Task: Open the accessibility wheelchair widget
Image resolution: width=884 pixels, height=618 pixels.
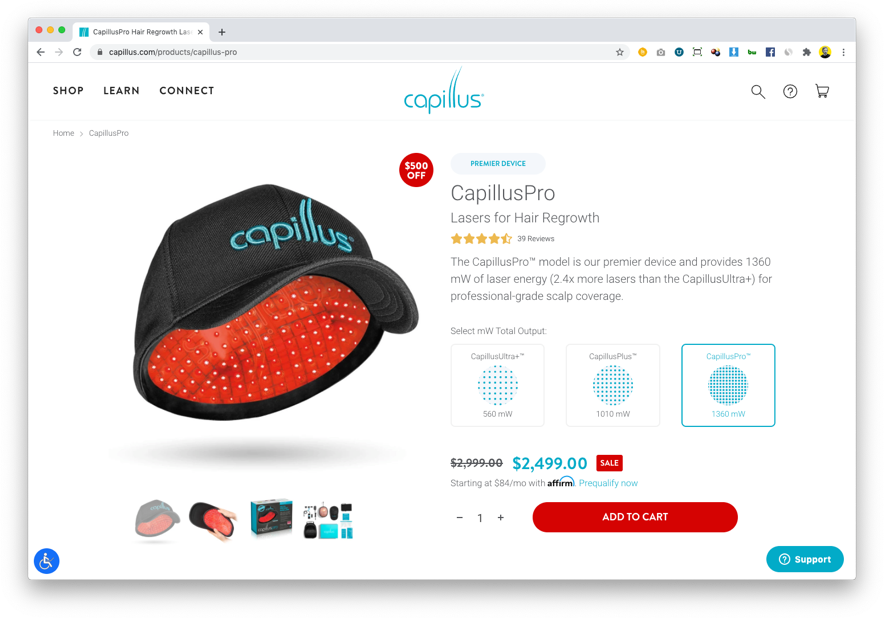Action: 47,560
